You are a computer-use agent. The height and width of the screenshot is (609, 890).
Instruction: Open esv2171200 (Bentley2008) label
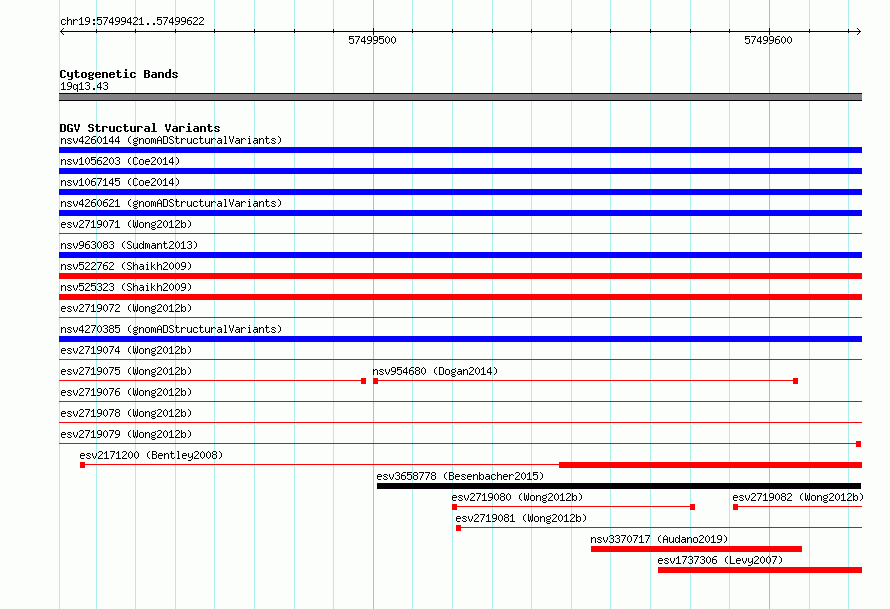(x=151, y=455)
